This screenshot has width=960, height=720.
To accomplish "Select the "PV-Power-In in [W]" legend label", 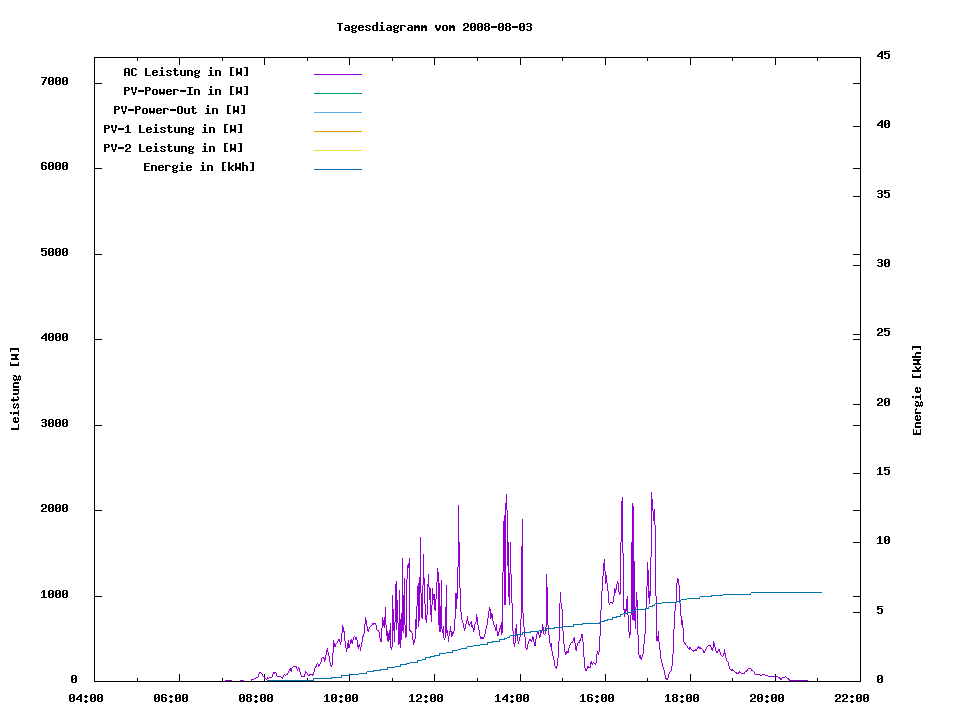I will tap(186, 91).
